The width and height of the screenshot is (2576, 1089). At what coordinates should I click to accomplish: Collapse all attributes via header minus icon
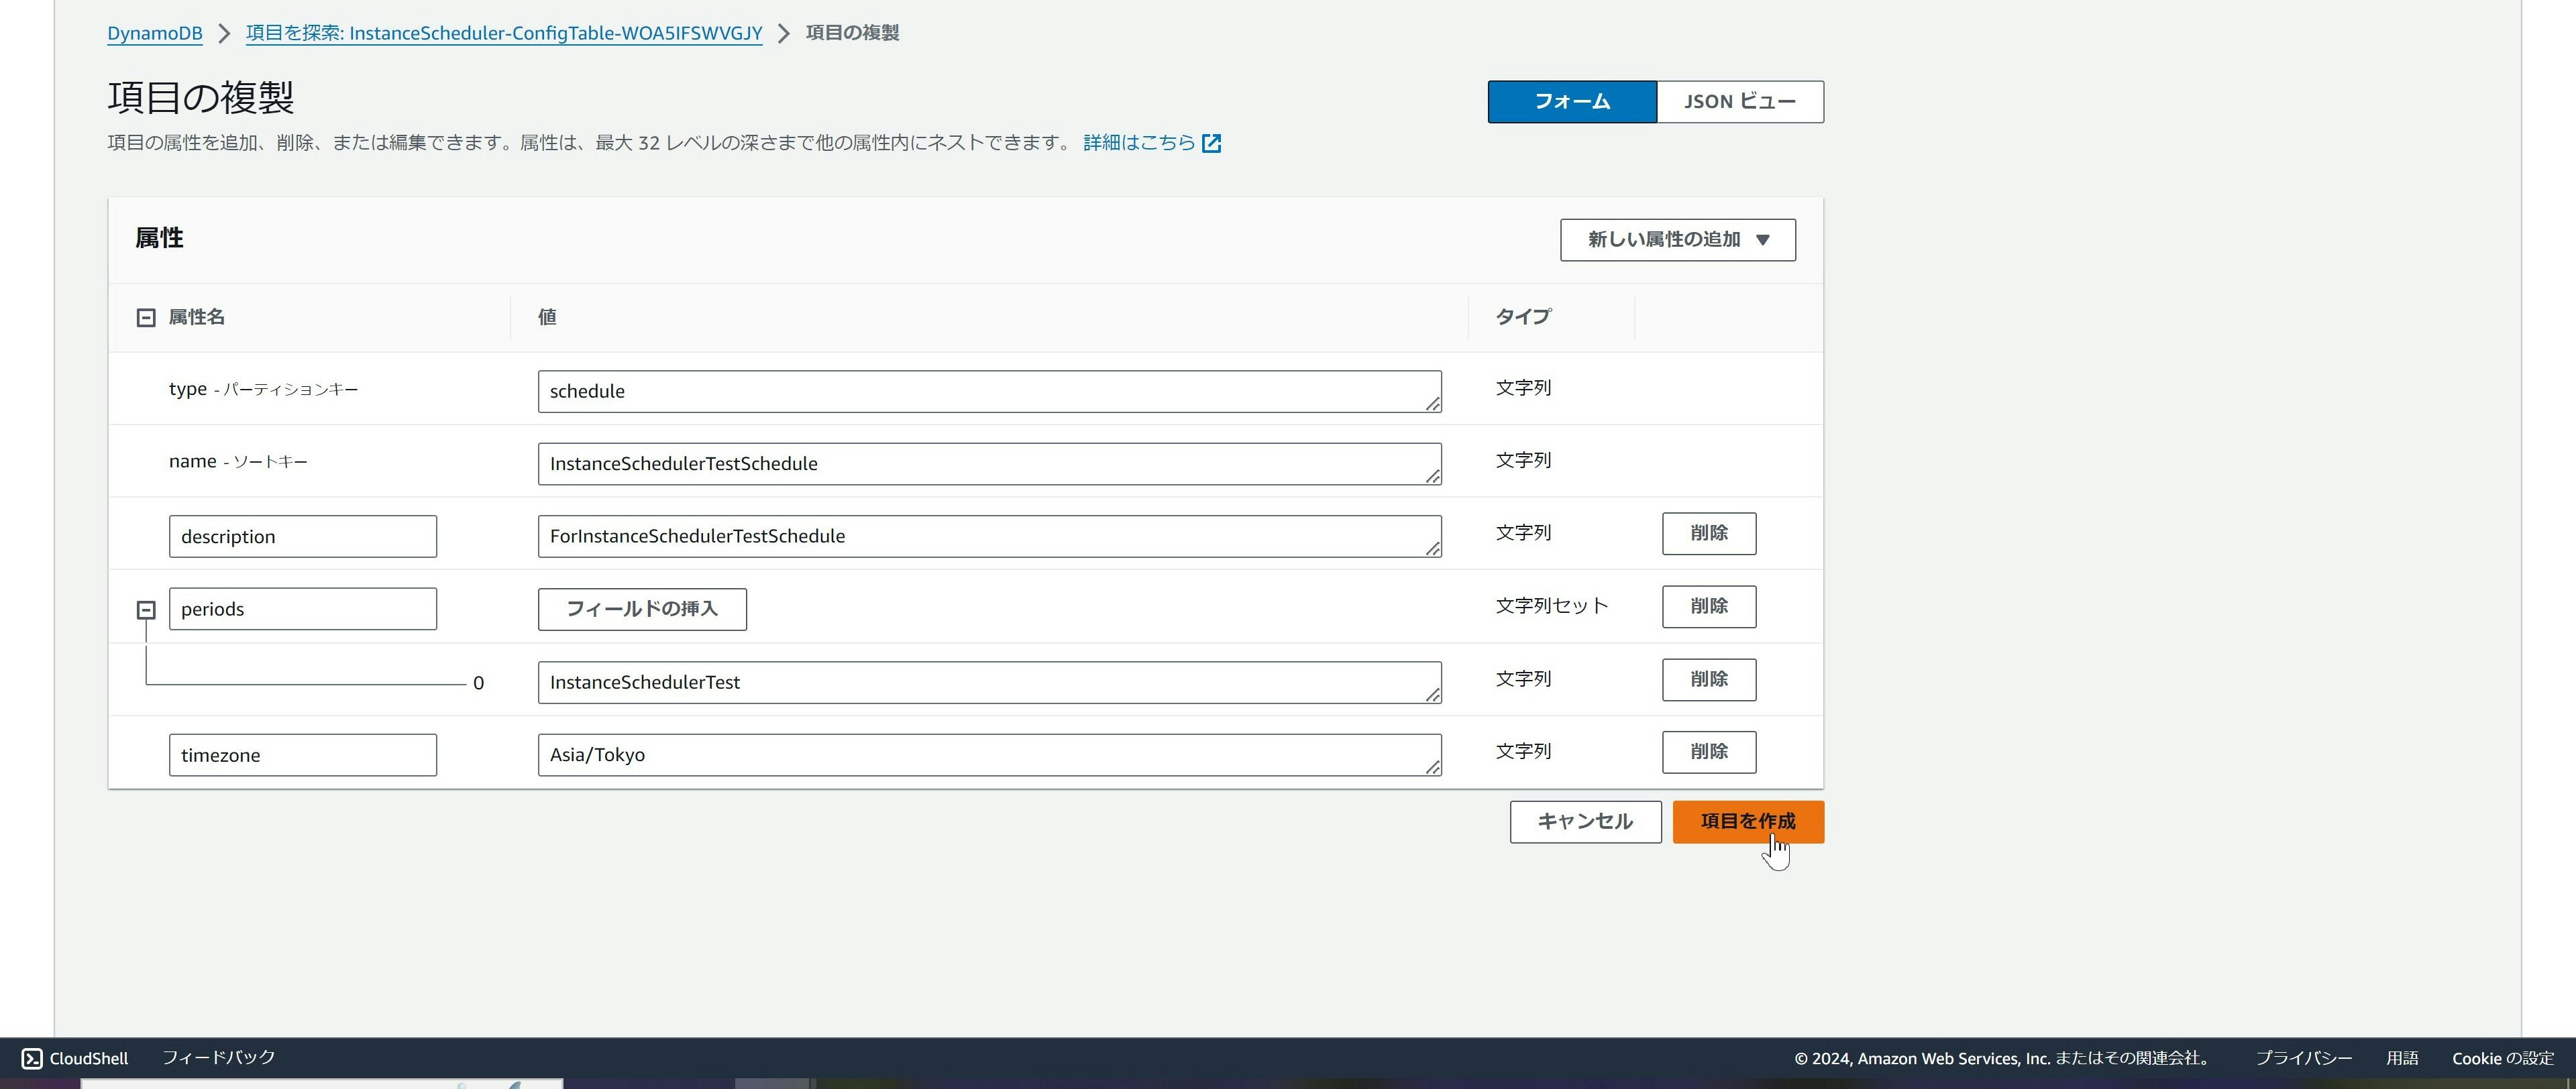[x=146, y=318]
